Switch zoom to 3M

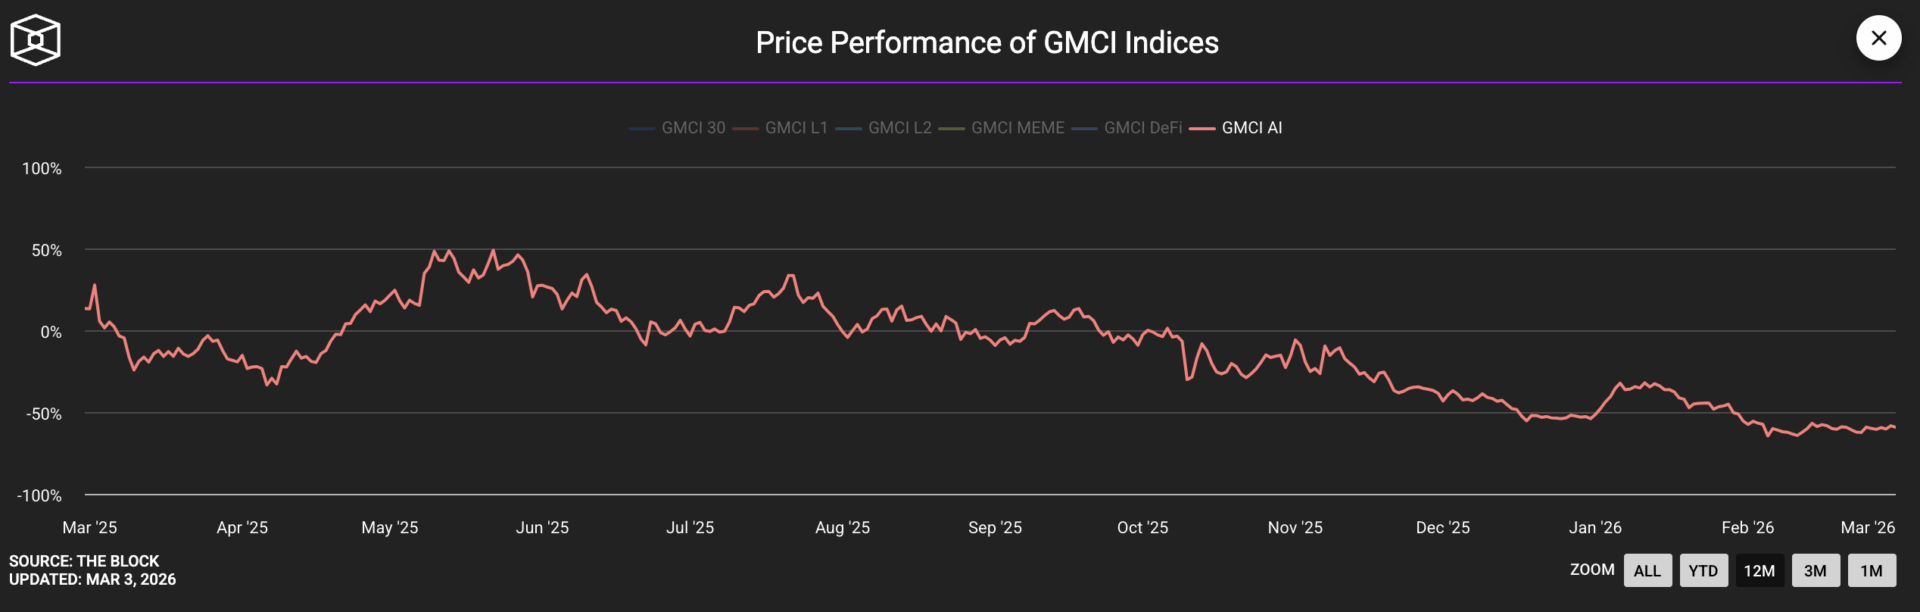1815,571
